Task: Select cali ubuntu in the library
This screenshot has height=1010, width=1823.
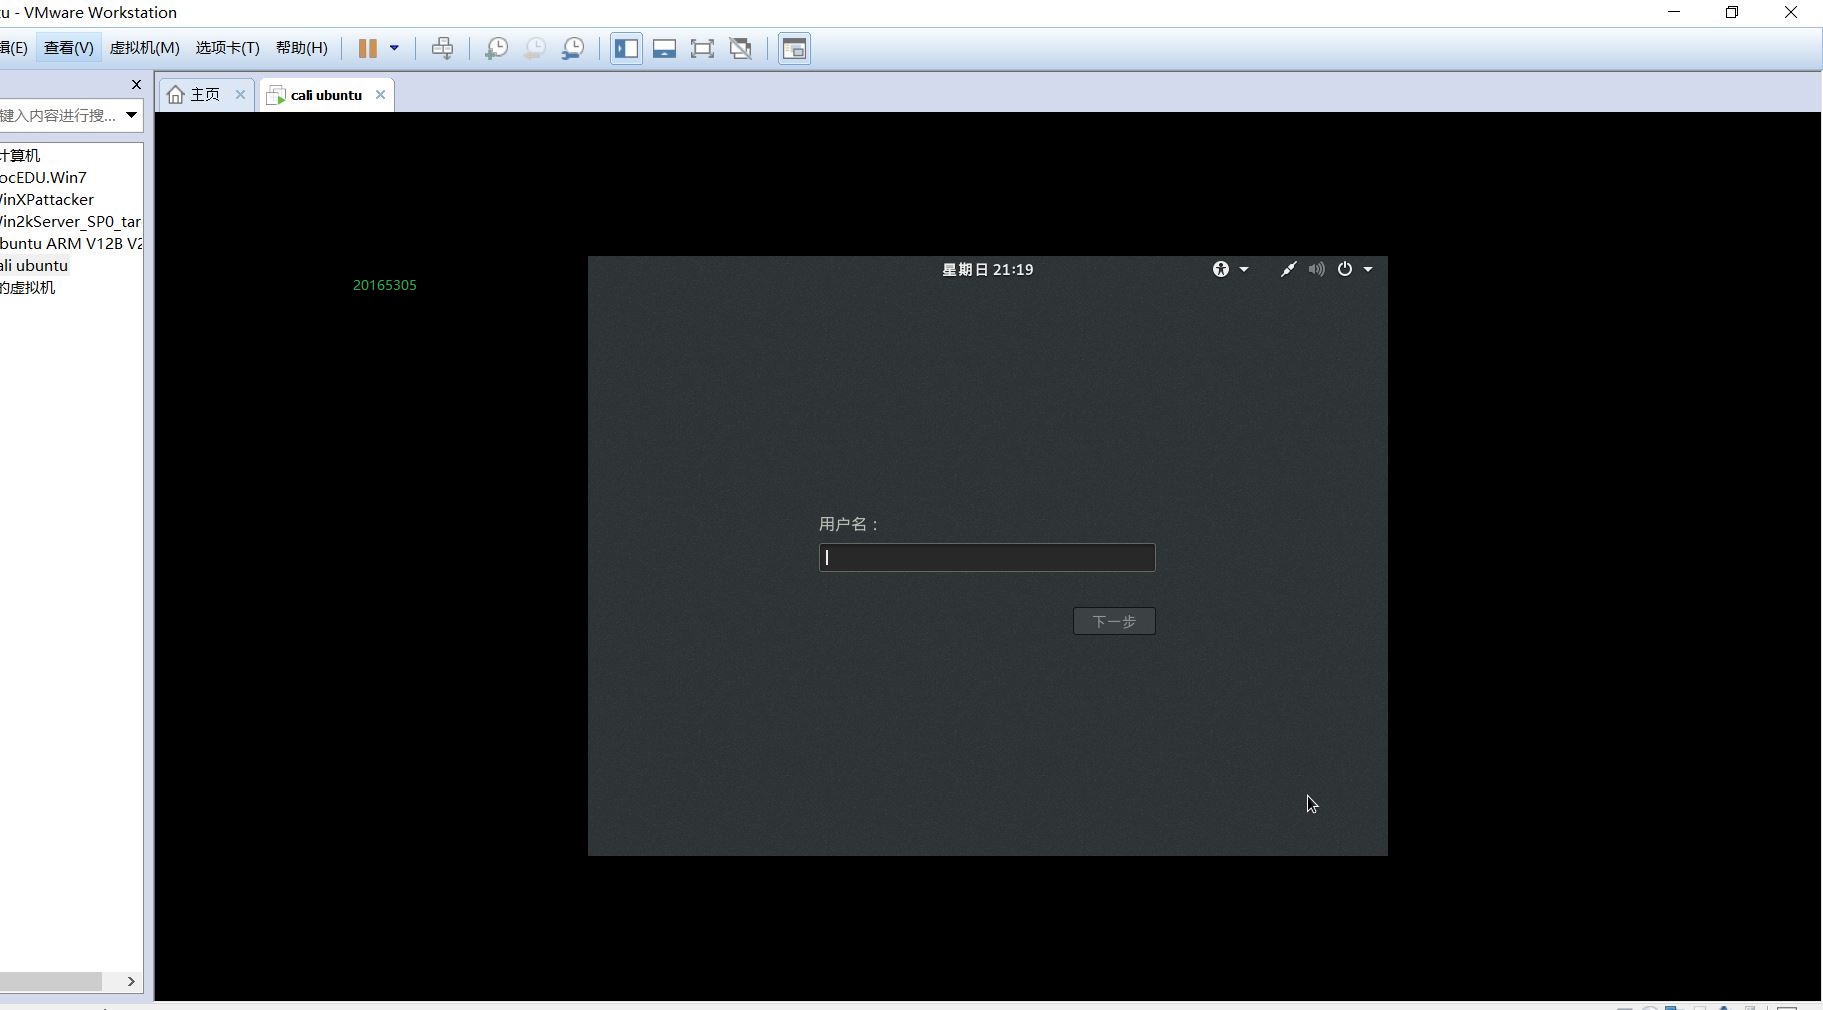Action: (34, 265)
